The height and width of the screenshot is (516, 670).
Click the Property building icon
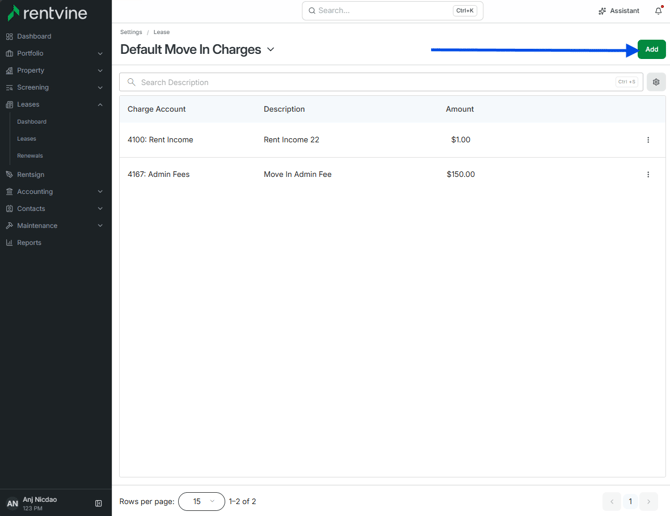pos(9,70)
